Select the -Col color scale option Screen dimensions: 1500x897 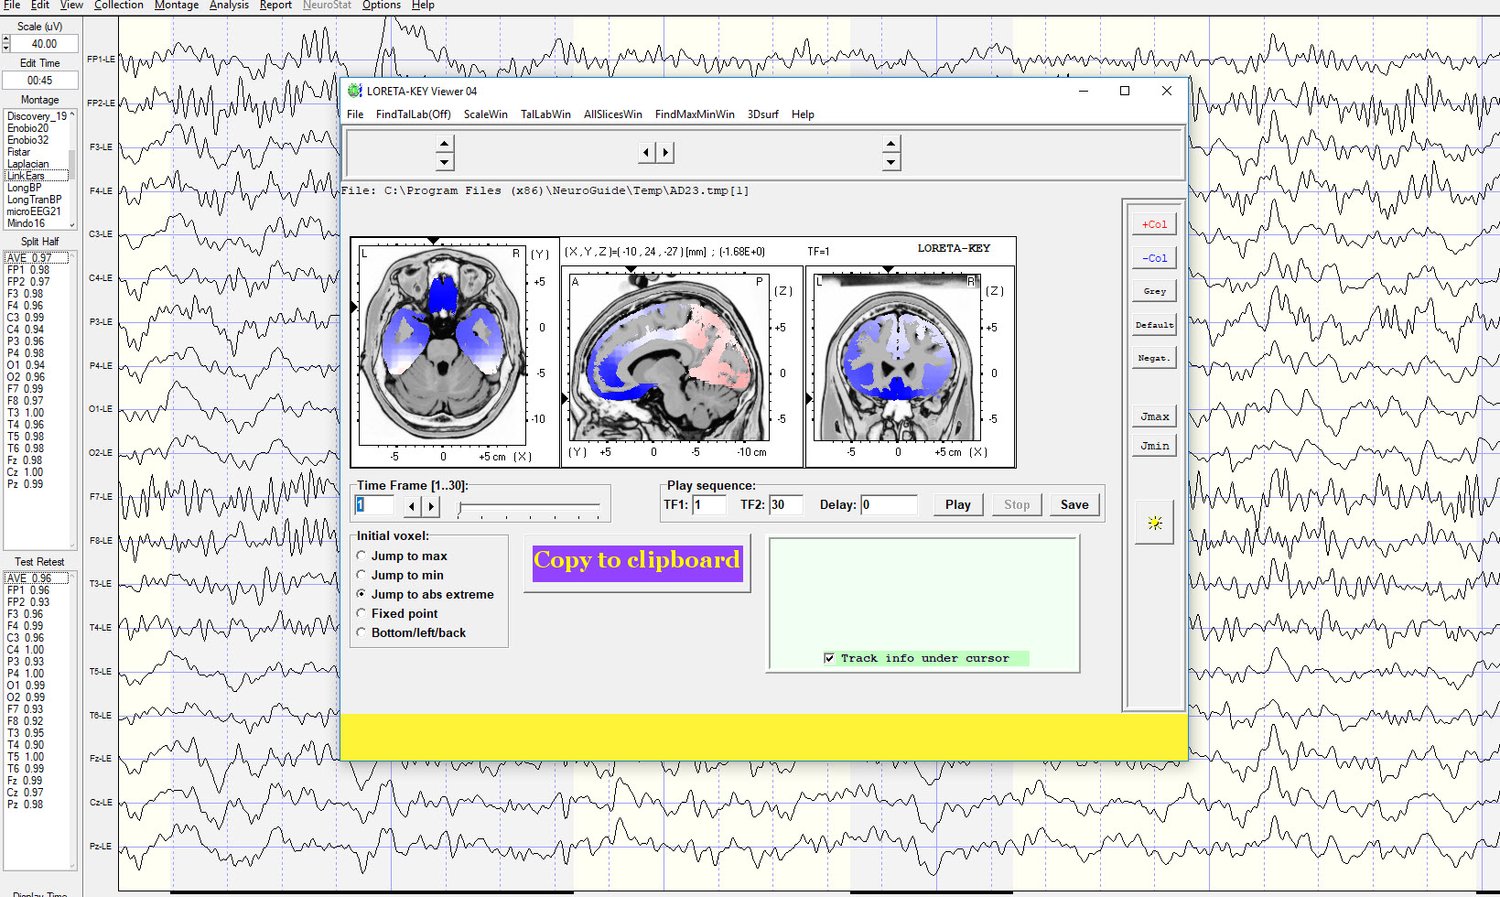1153,257
